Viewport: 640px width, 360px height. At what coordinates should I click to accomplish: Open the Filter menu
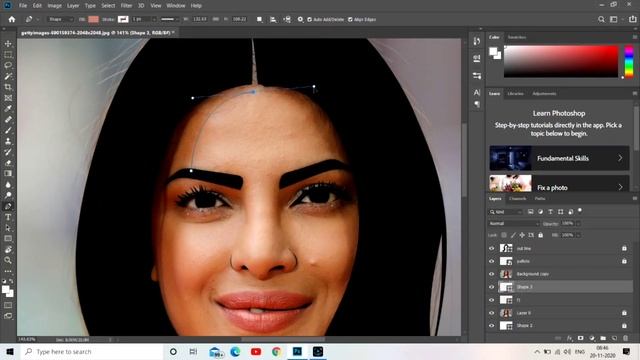click(x=126, y=6)
